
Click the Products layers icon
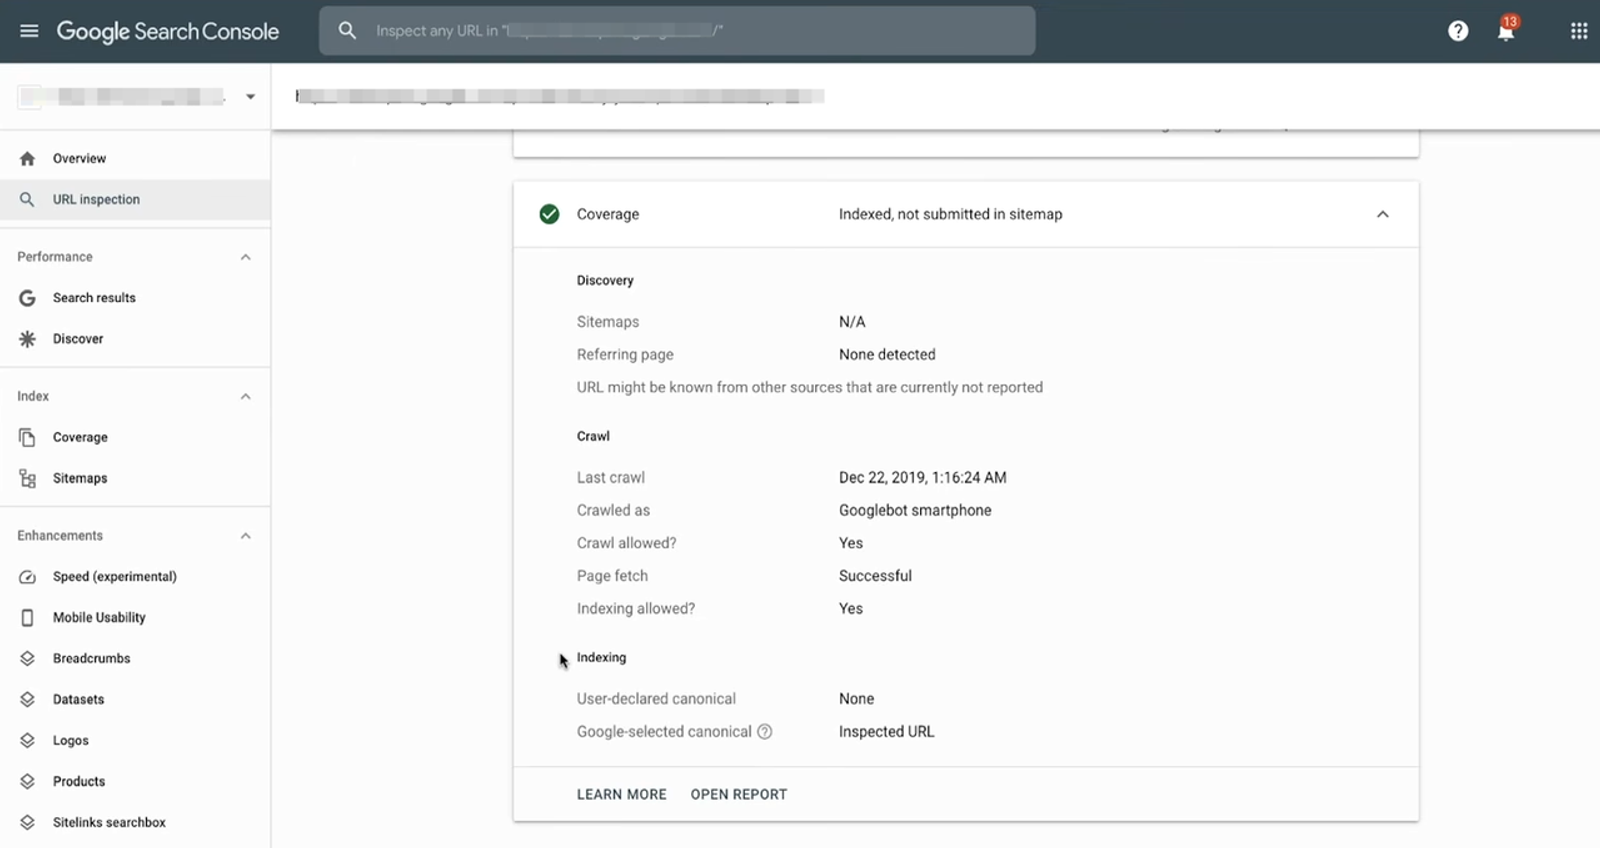point(27,782)
